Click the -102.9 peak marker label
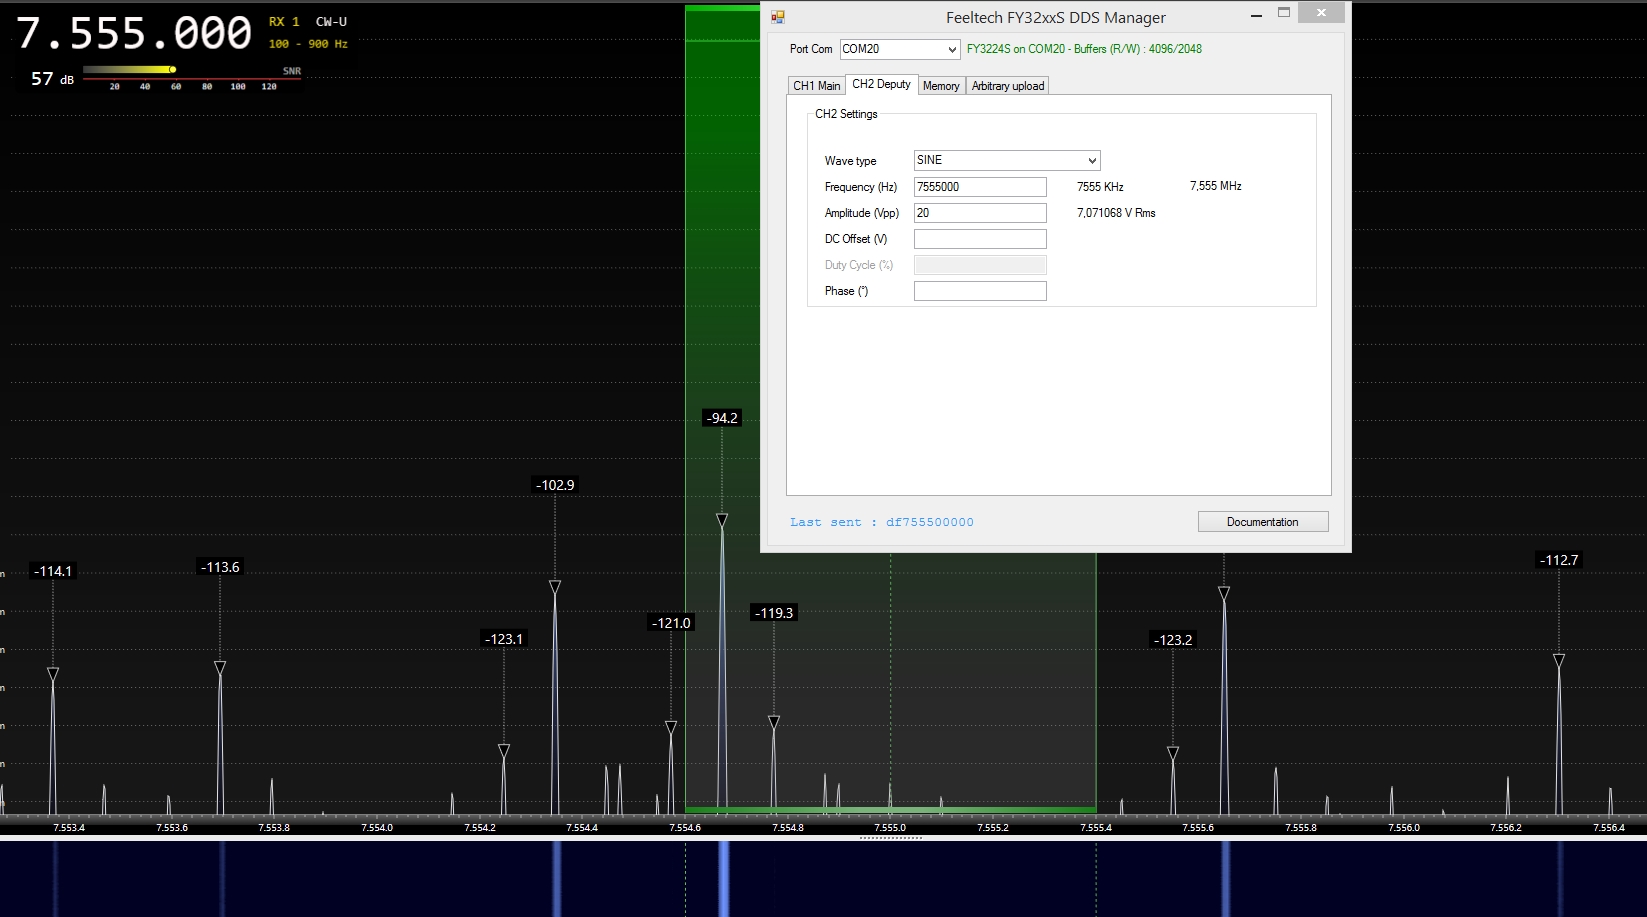 point(555,485)
